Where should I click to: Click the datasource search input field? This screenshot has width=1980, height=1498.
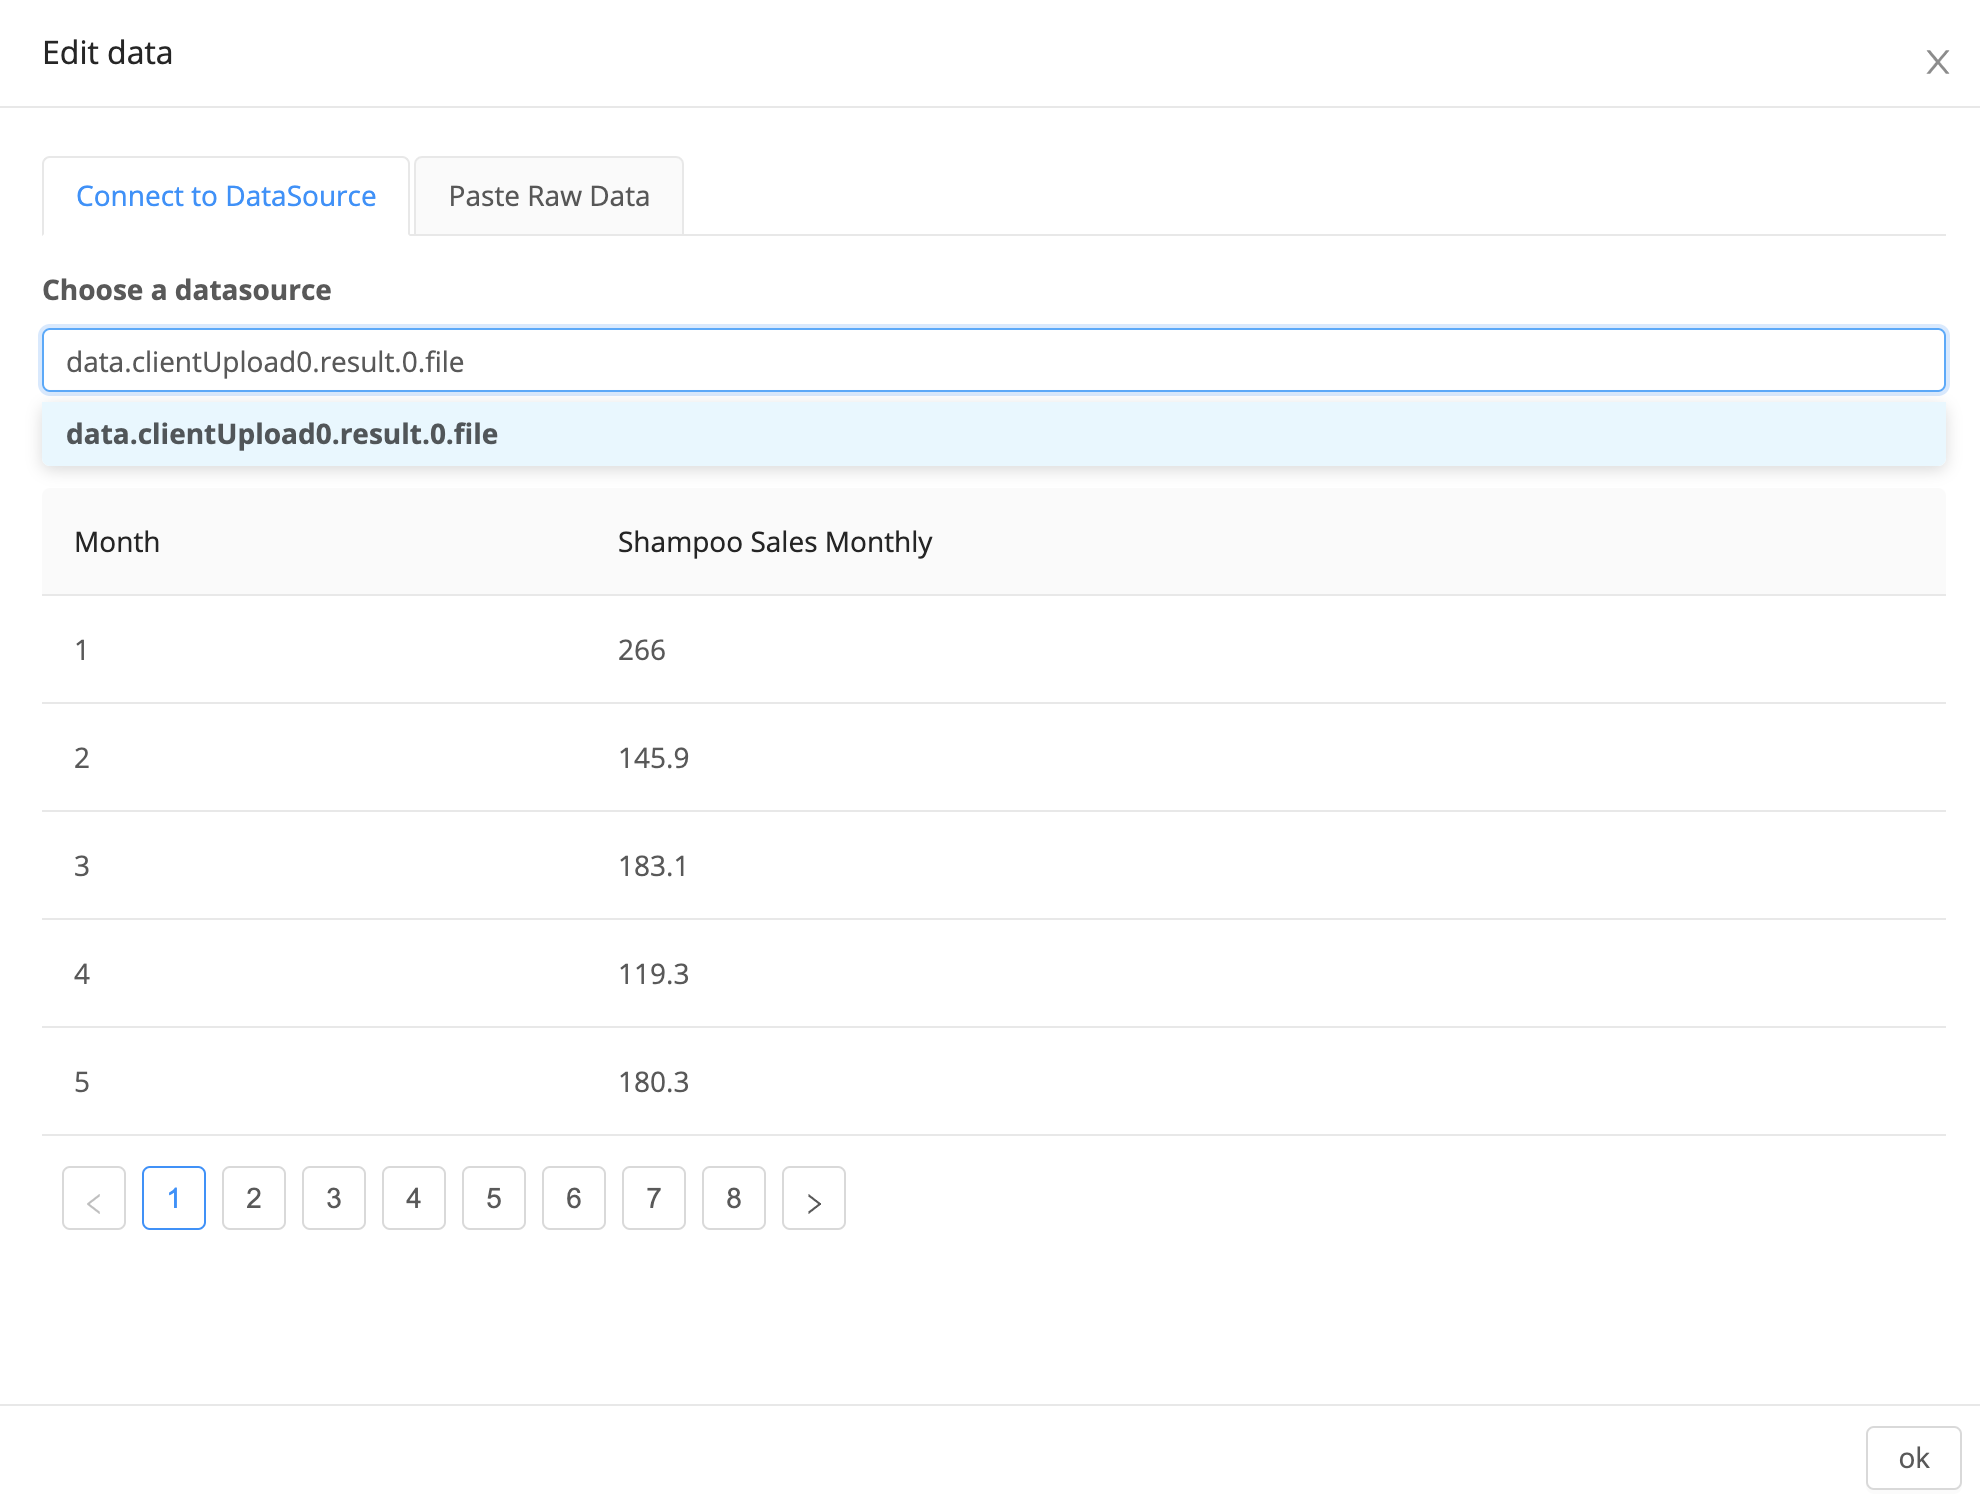(994, 361)
